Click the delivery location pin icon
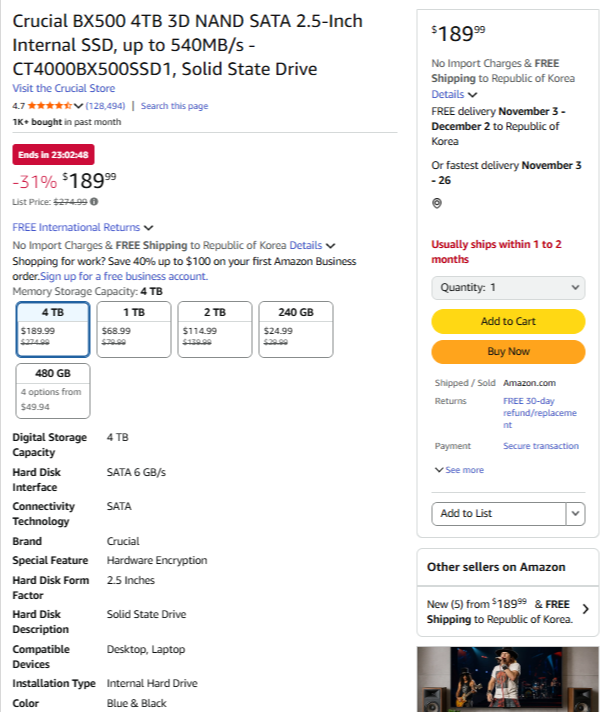608x712 pixels. click(x=437, y=203)
